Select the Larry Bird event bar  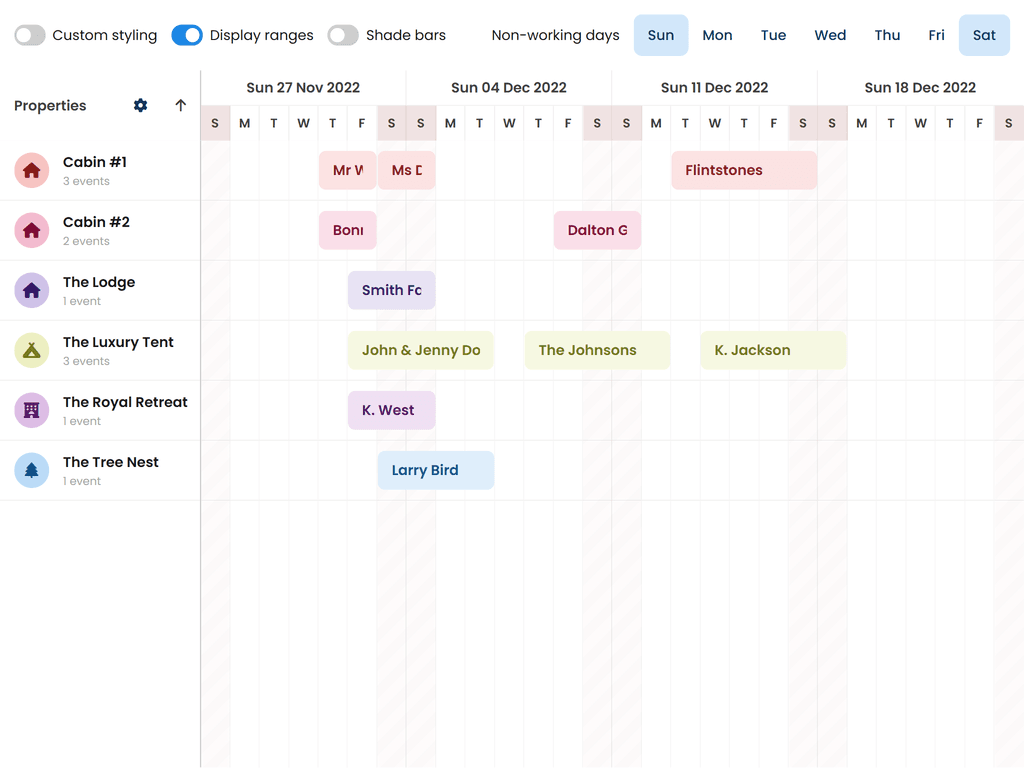[x=435, y=470]
